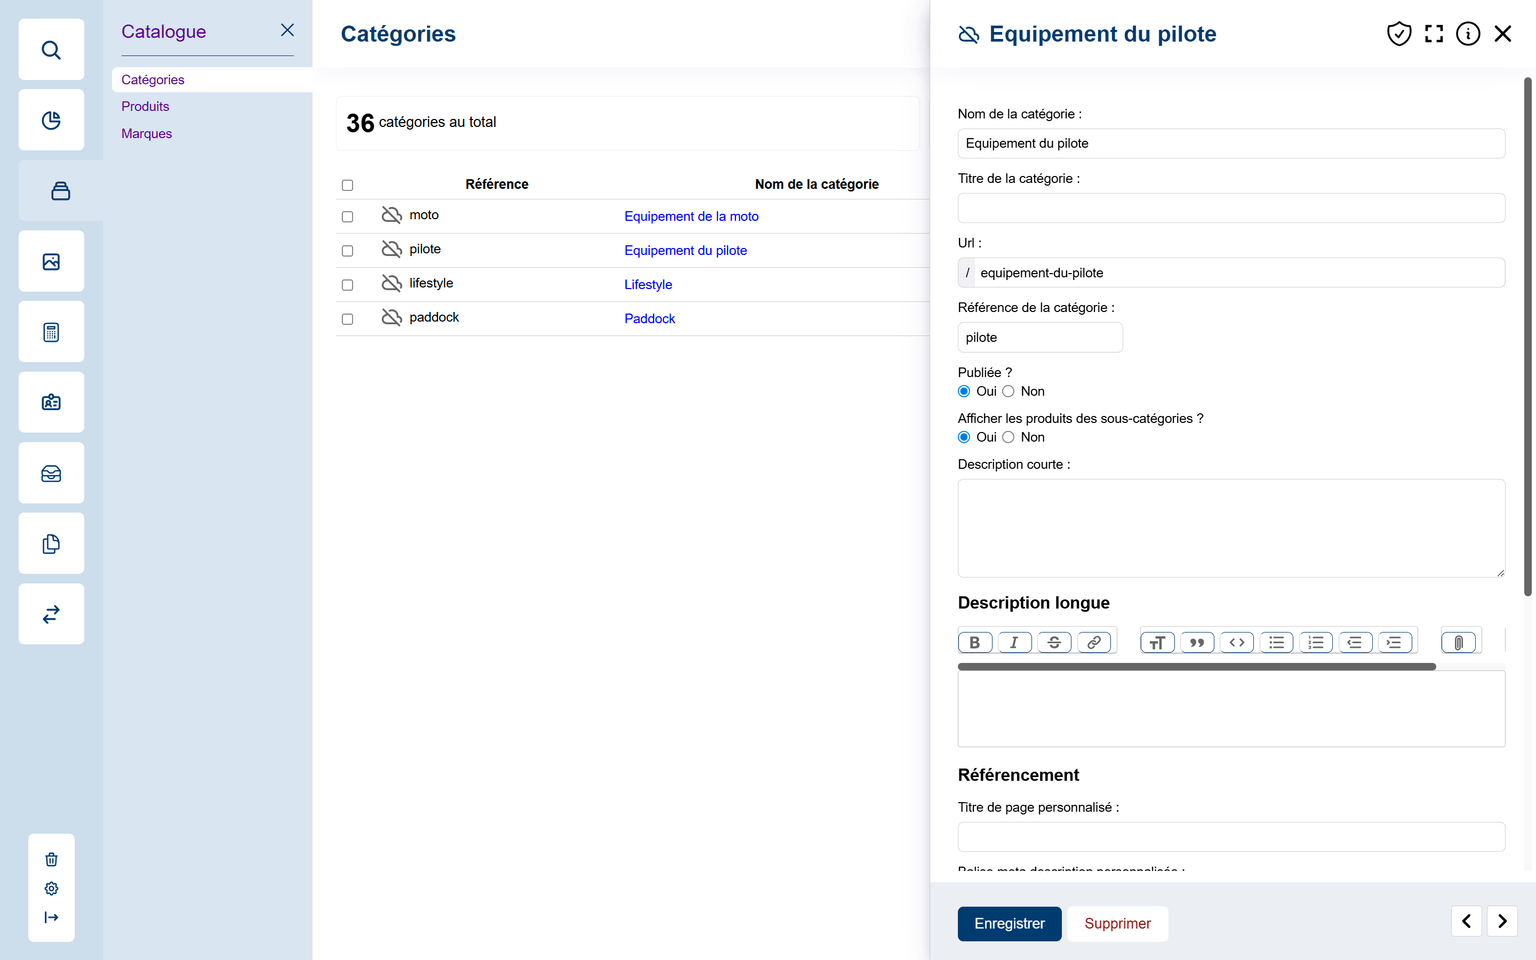Toggle bold formatting in Description longue
The width and height of the screenshot is (1536, 960).
pos(975,643)
